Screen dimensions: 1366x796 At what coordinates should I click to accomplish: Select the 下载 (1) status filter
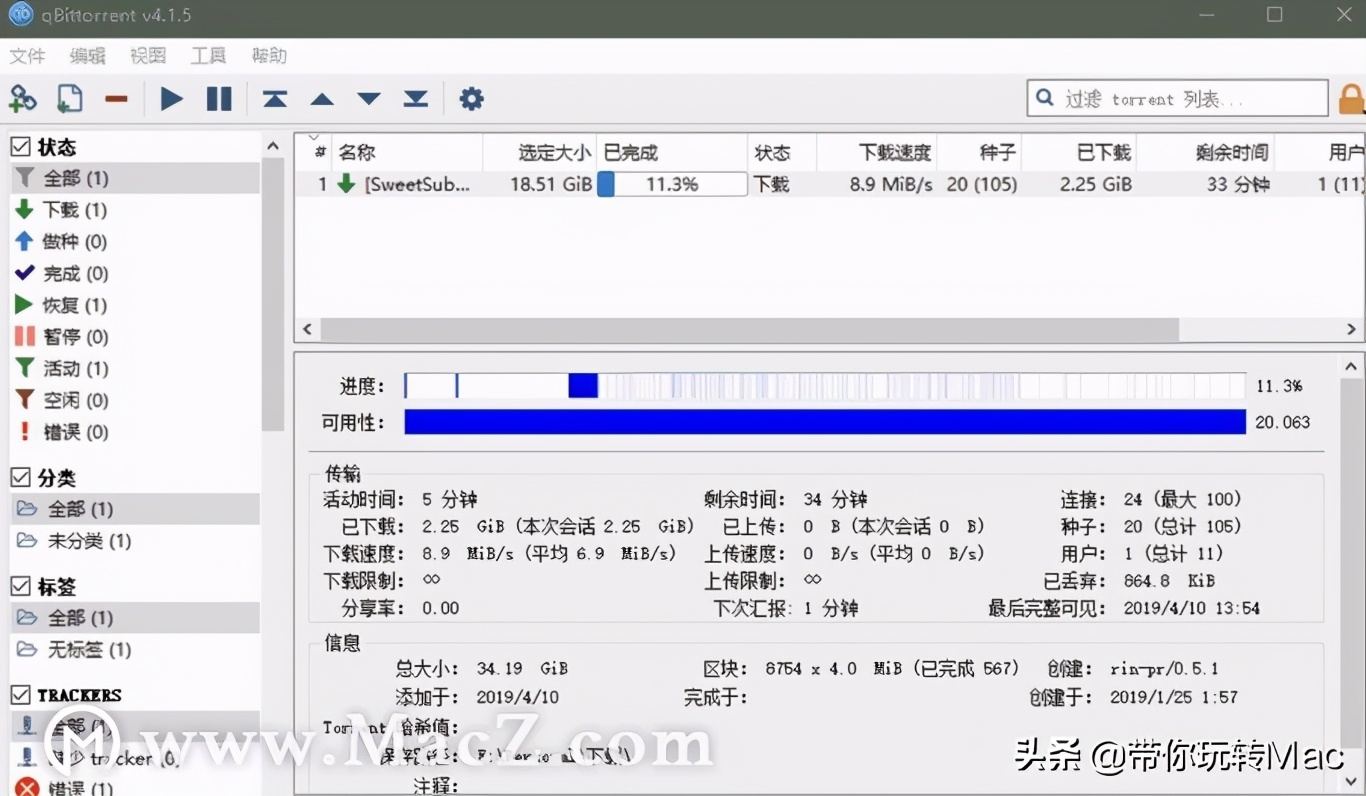[x=70, y=210]
